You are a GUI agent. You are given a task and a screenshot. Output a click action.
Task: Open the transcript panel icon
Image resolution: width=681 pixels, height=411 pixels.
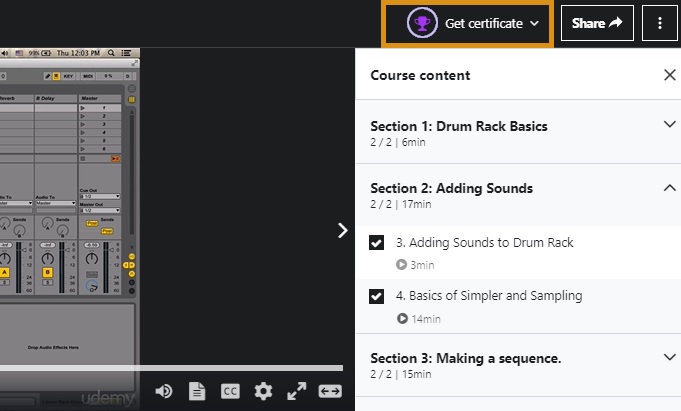pyautogui.click(x=197, y=391)
